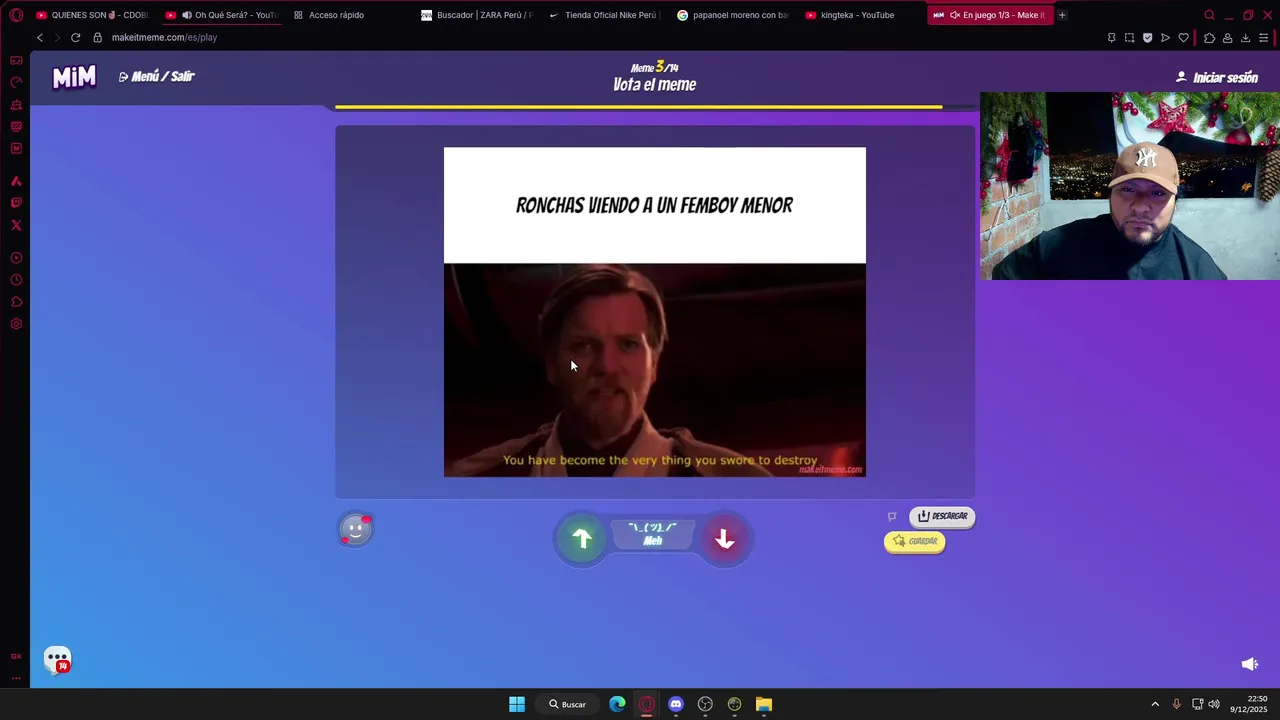The height and width of the screenshot is (720, 1280).
Task: Open the taskbar clock showing 22:50
Action: point(1250,704)
